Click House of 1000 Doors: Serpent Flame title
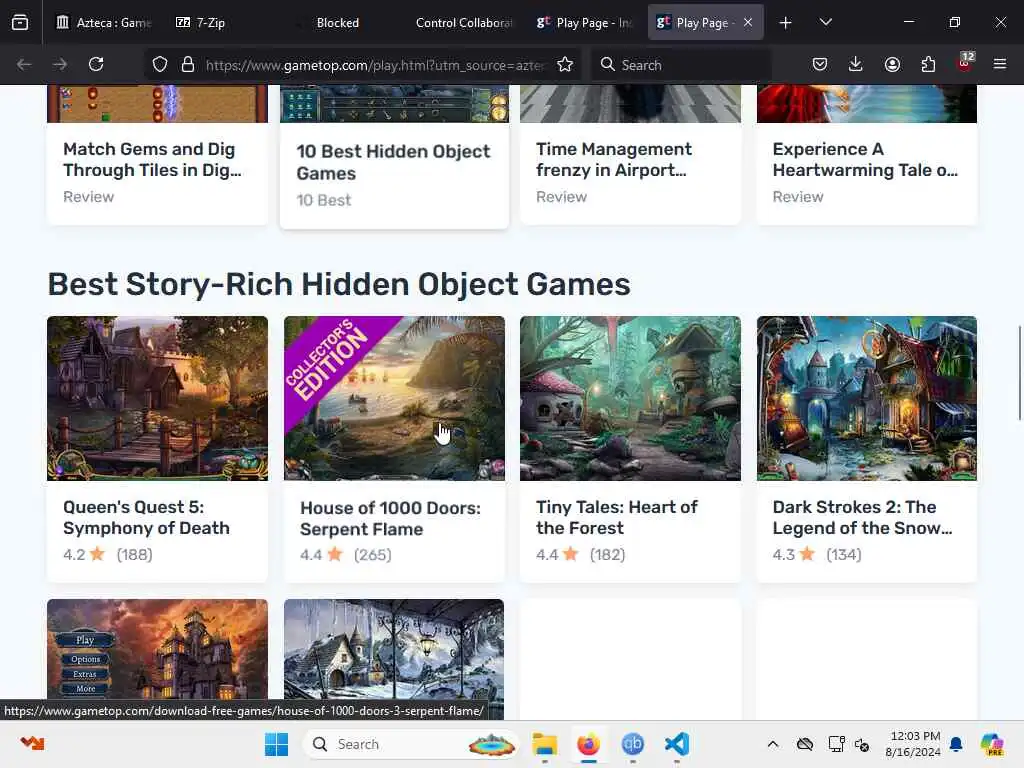 click(x=390, y=519)
